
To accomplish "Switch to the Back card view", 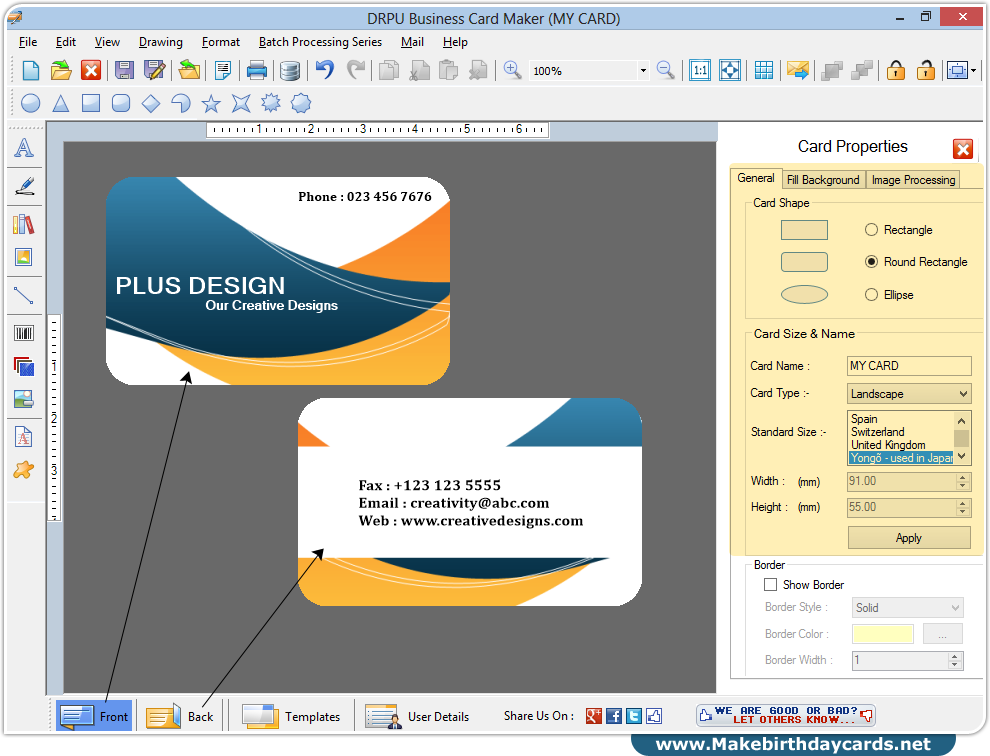I will click(180, 716).
